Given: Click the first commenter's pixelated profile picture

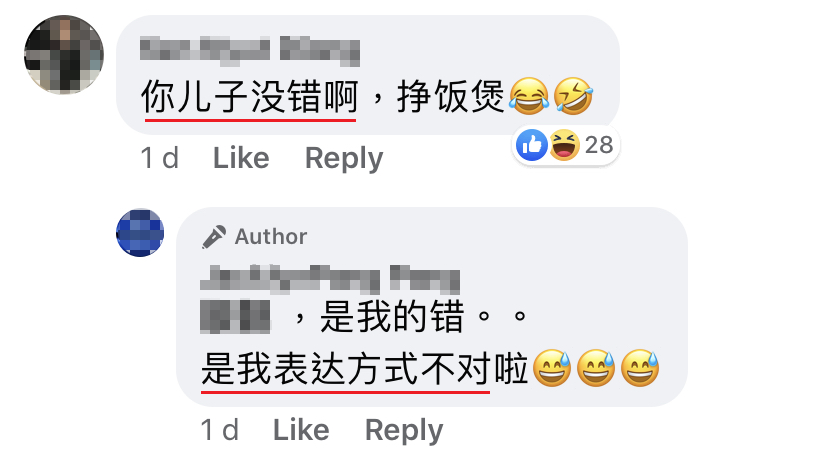Looking at the screenshot, I should click(x=64, y=55).
